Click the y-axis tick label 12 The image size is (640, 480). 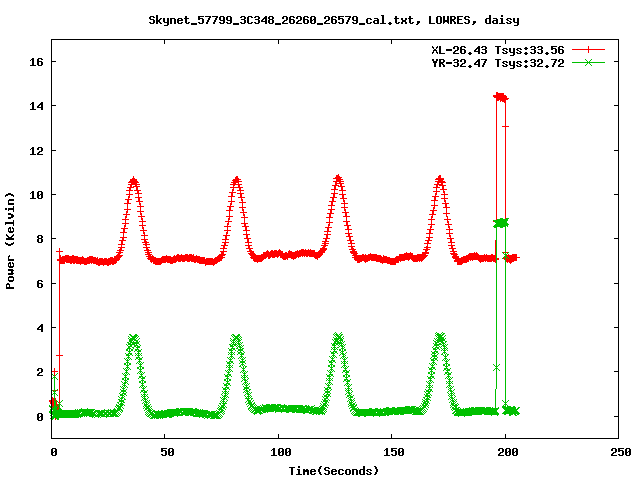[x=36, y=151]
